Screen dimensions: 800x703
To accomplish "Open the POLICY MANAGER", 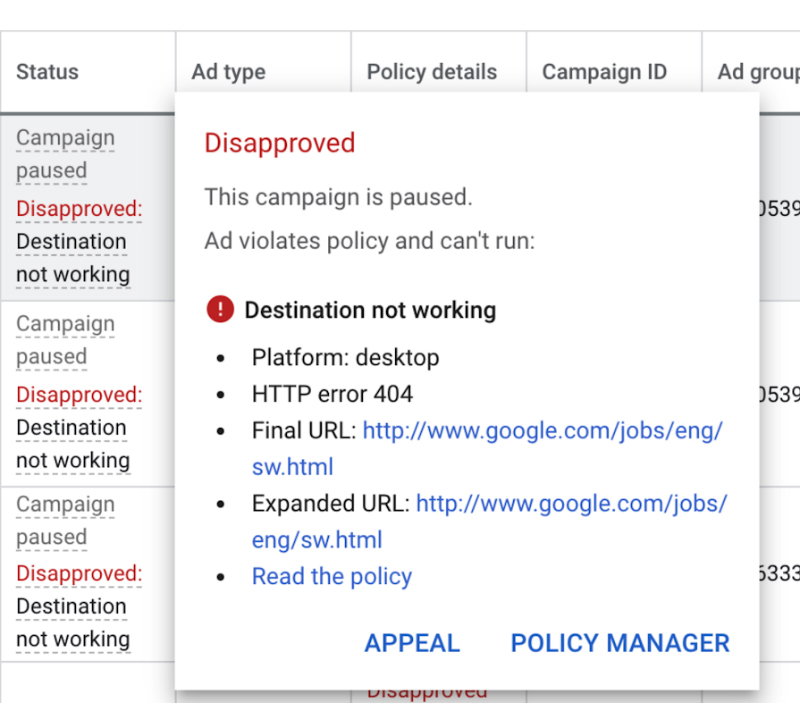I will click(x=620, y=643).
